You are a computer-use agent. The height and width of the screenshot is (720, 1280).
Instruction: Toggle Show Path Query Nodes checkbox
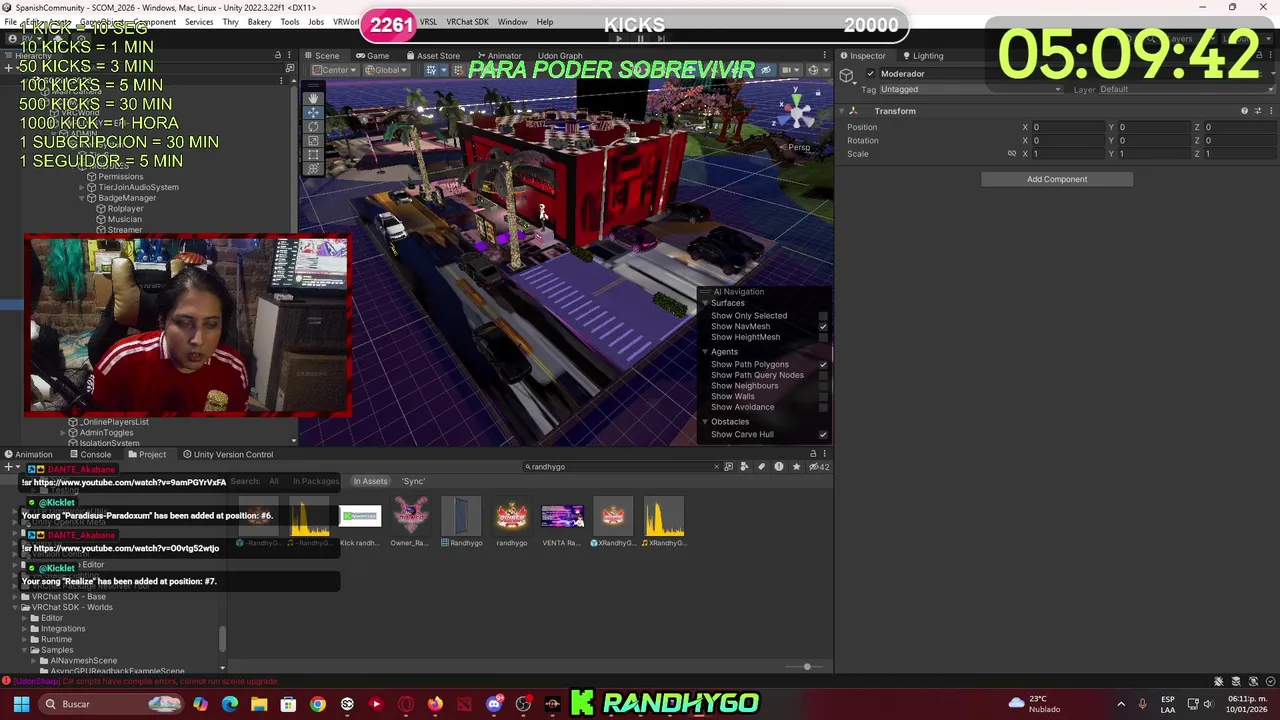pos(823,376)
